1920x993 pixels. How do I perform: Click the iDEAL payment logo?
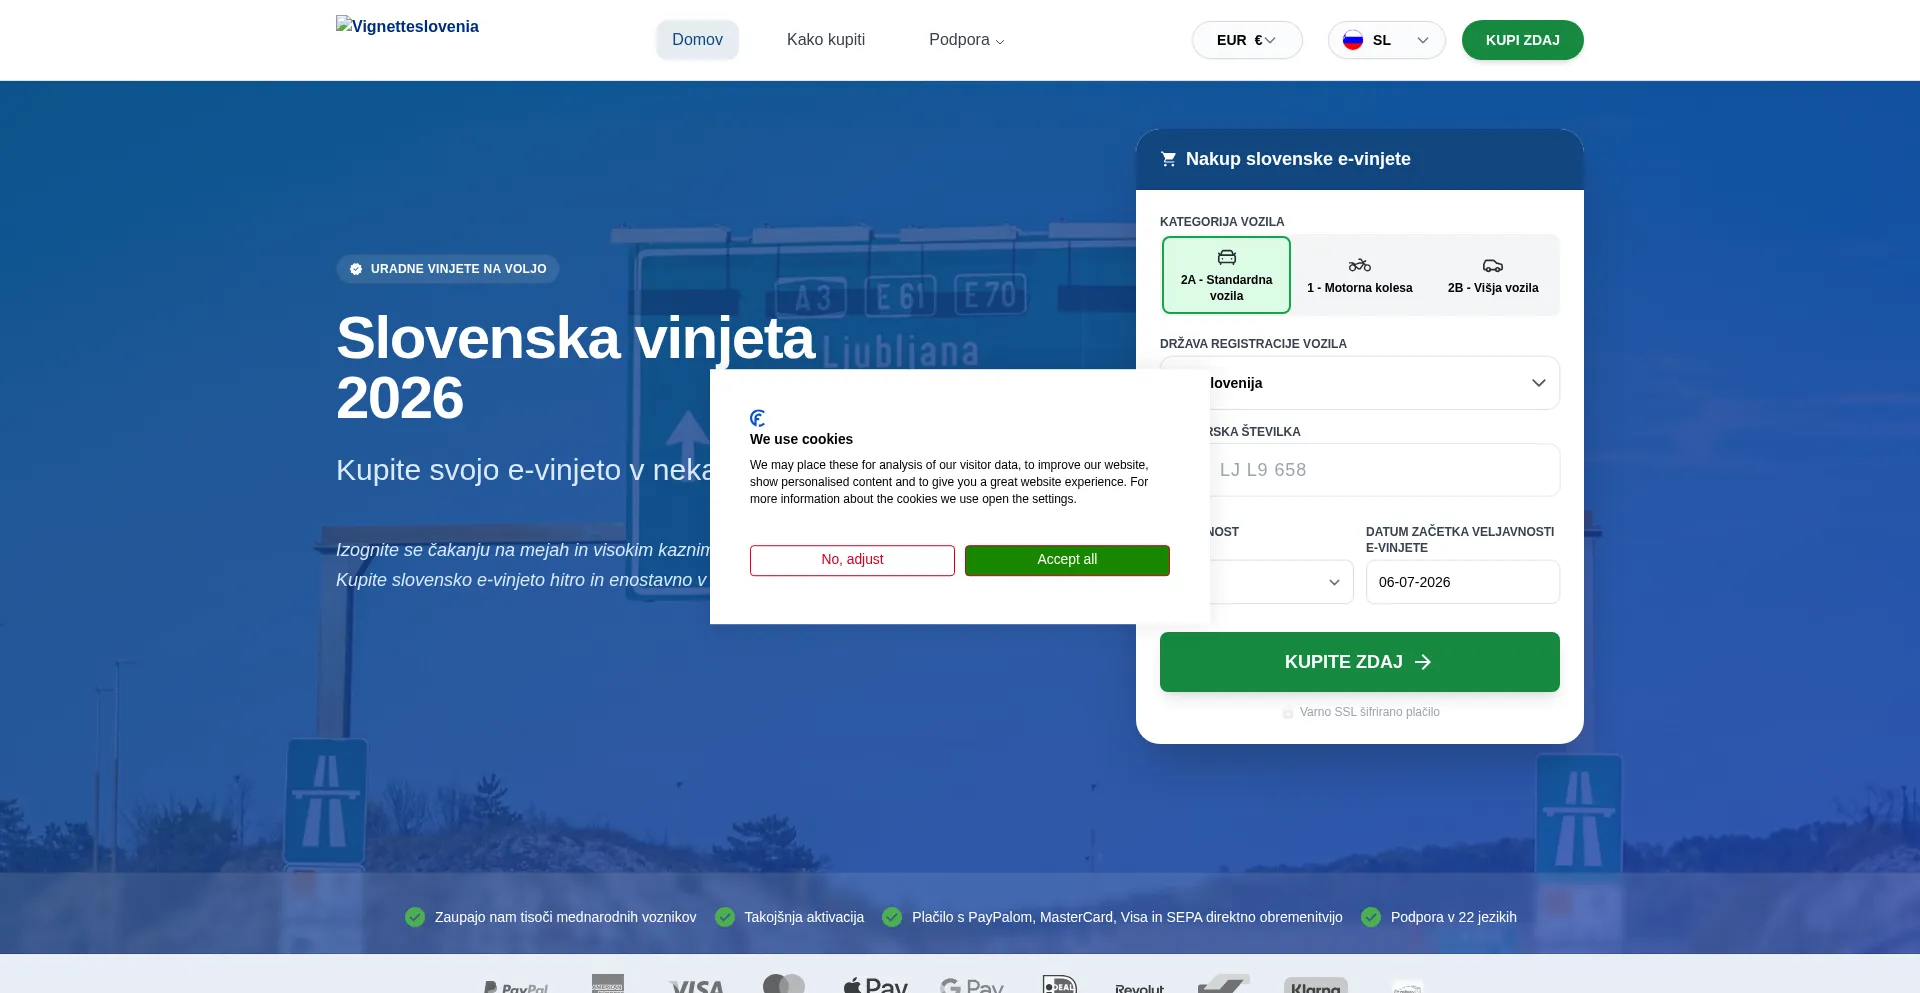[1060, 984]
